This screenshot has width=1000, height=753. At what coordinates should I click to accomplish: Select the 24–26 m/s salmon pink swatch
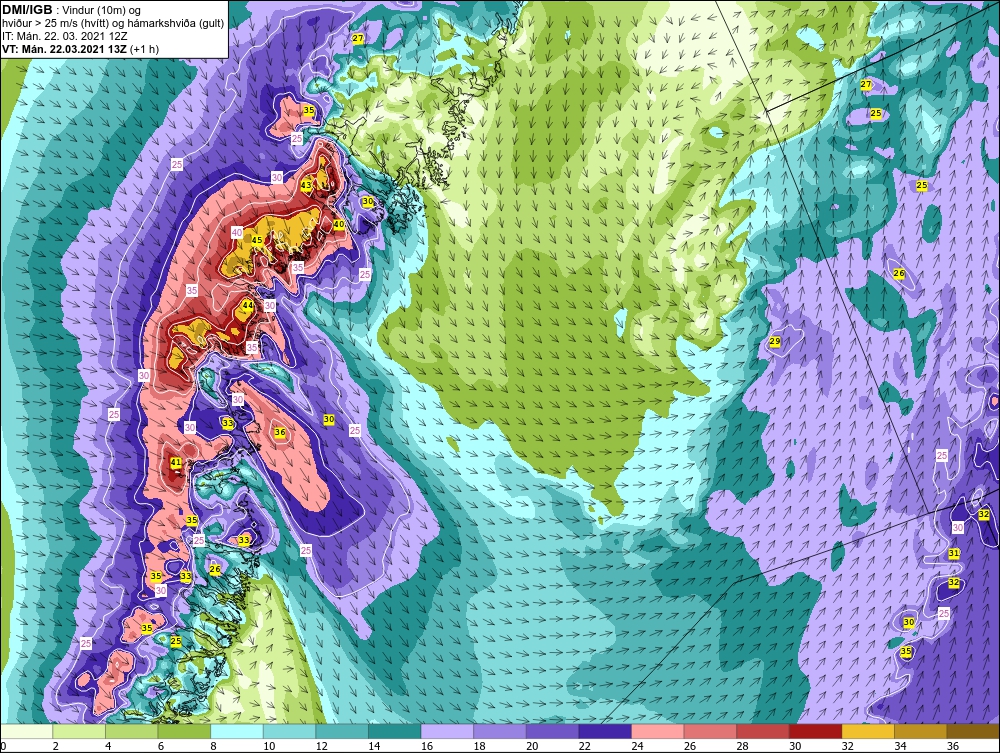click(658, 731)
